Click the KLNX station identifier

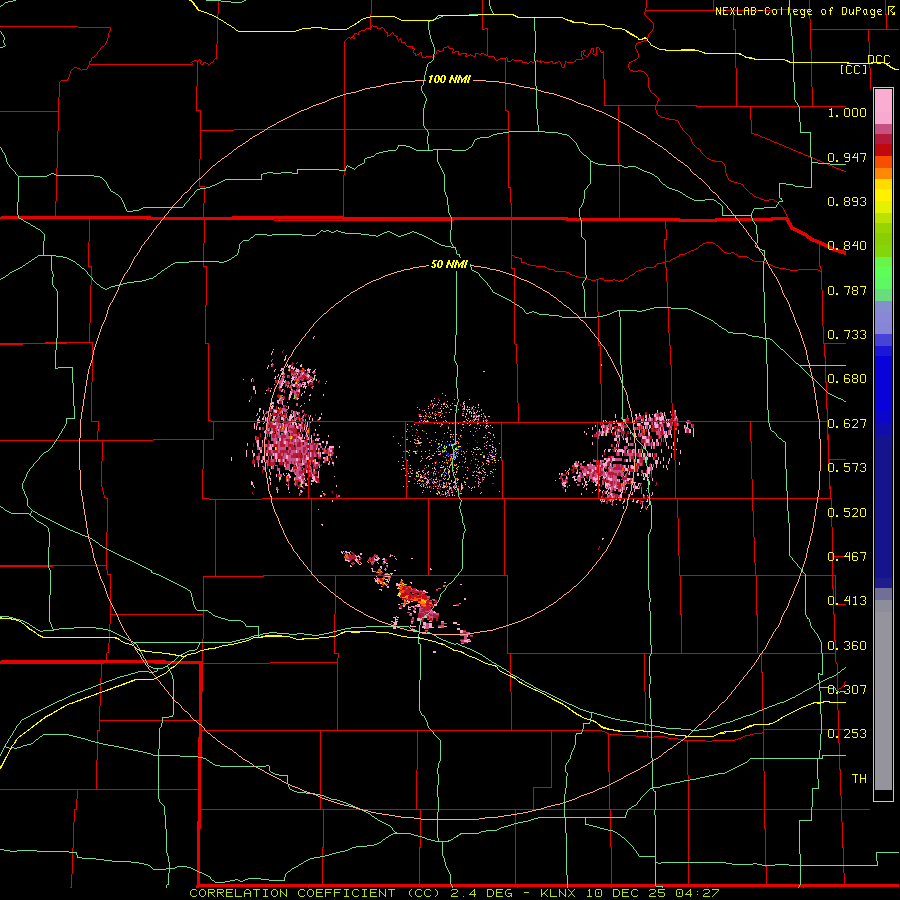pyautogui.click(x=560, y=893)
